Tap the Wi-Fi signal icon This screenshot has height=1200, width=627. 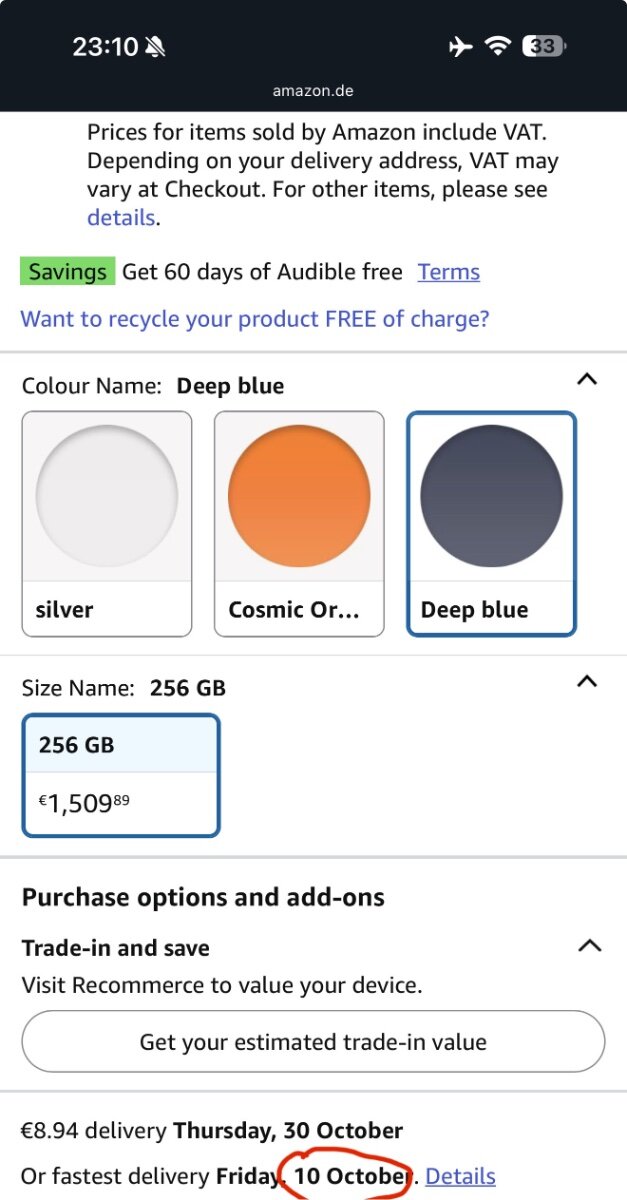tap(496, 46)
